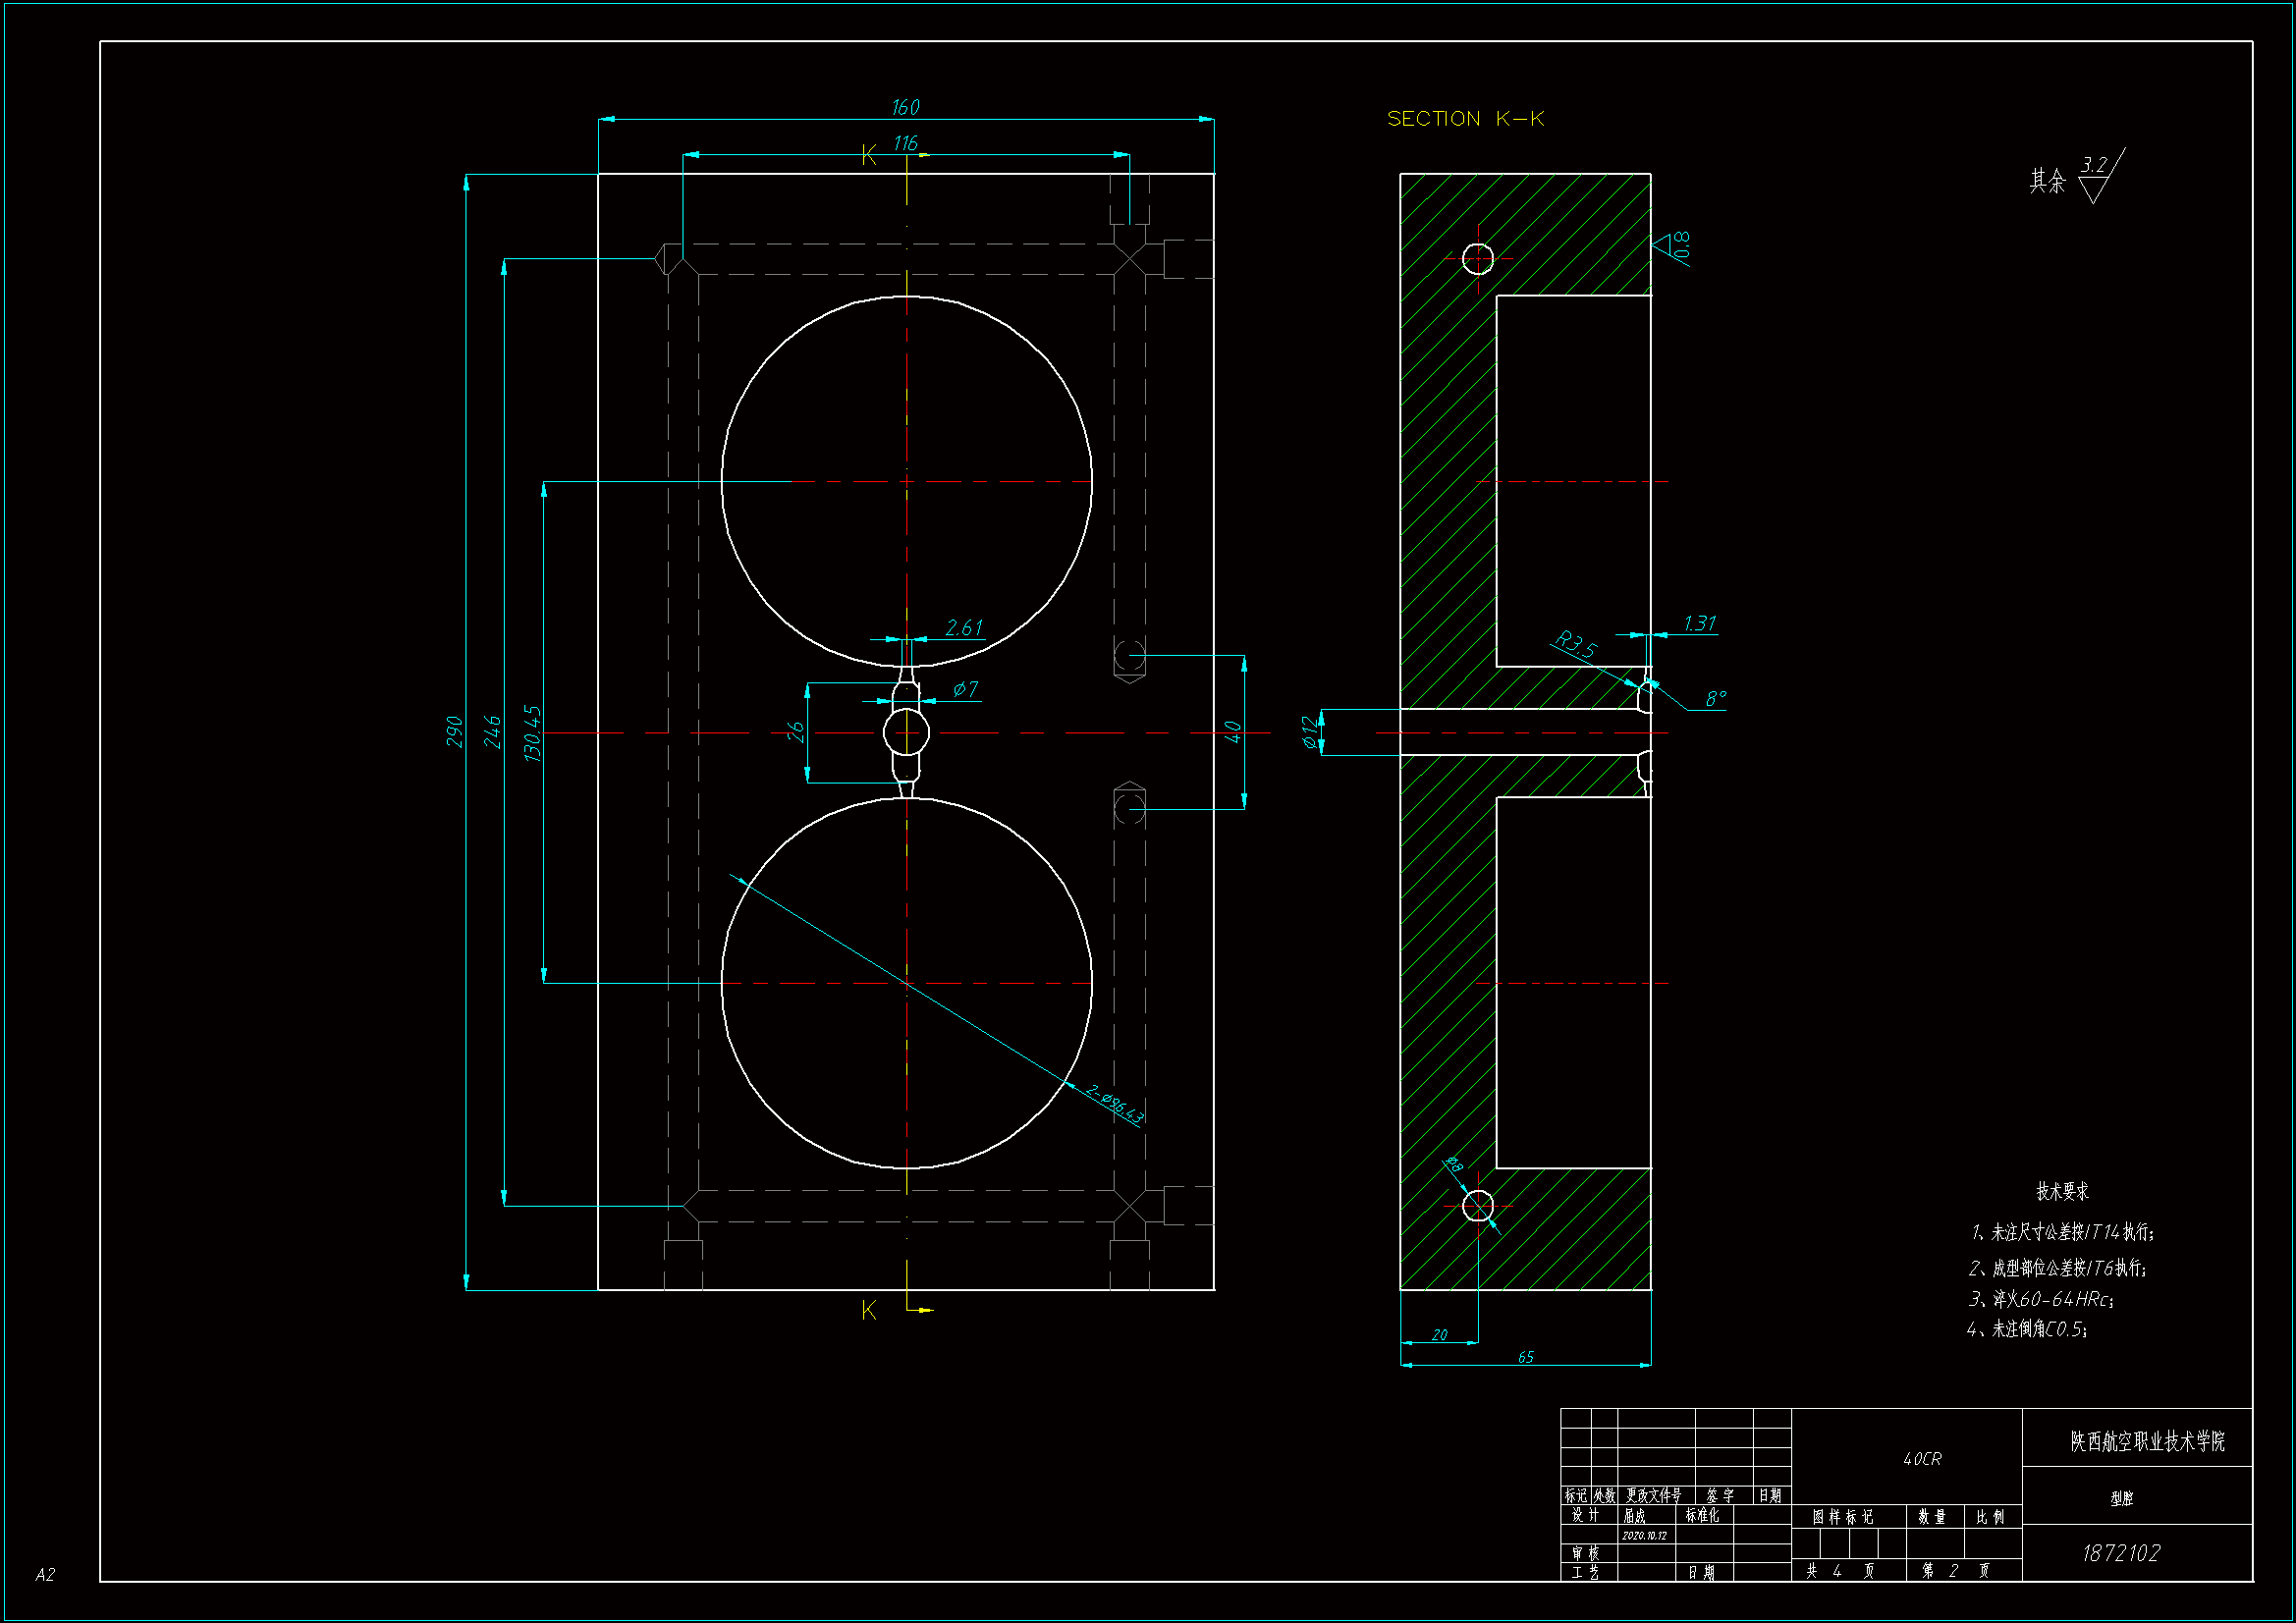Viewport: 2296px width, 1623px height.
Task: Click the 2.61 gate width dimension
Action: pyautogui.click(x=964, y=628)
